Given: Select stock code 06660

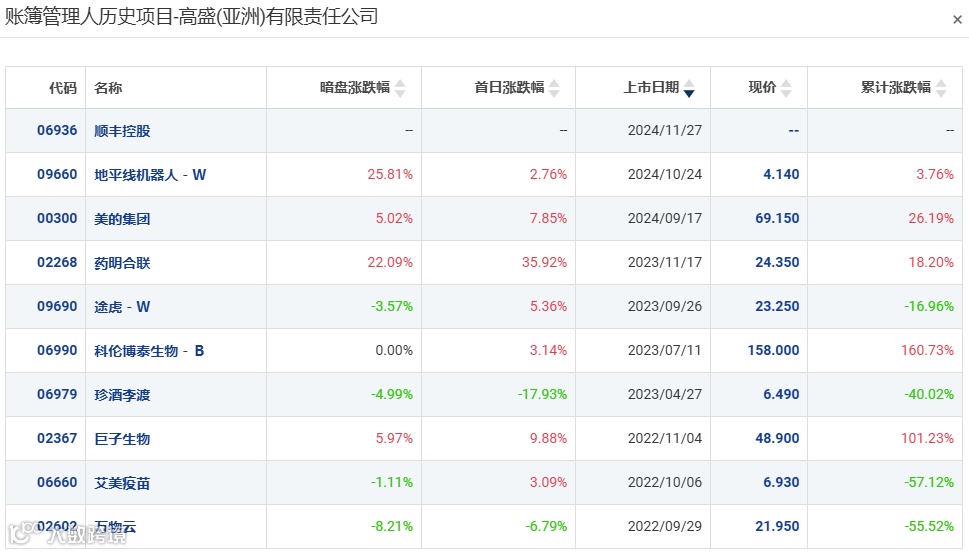Looking at the screenshot, I should 57,482.
